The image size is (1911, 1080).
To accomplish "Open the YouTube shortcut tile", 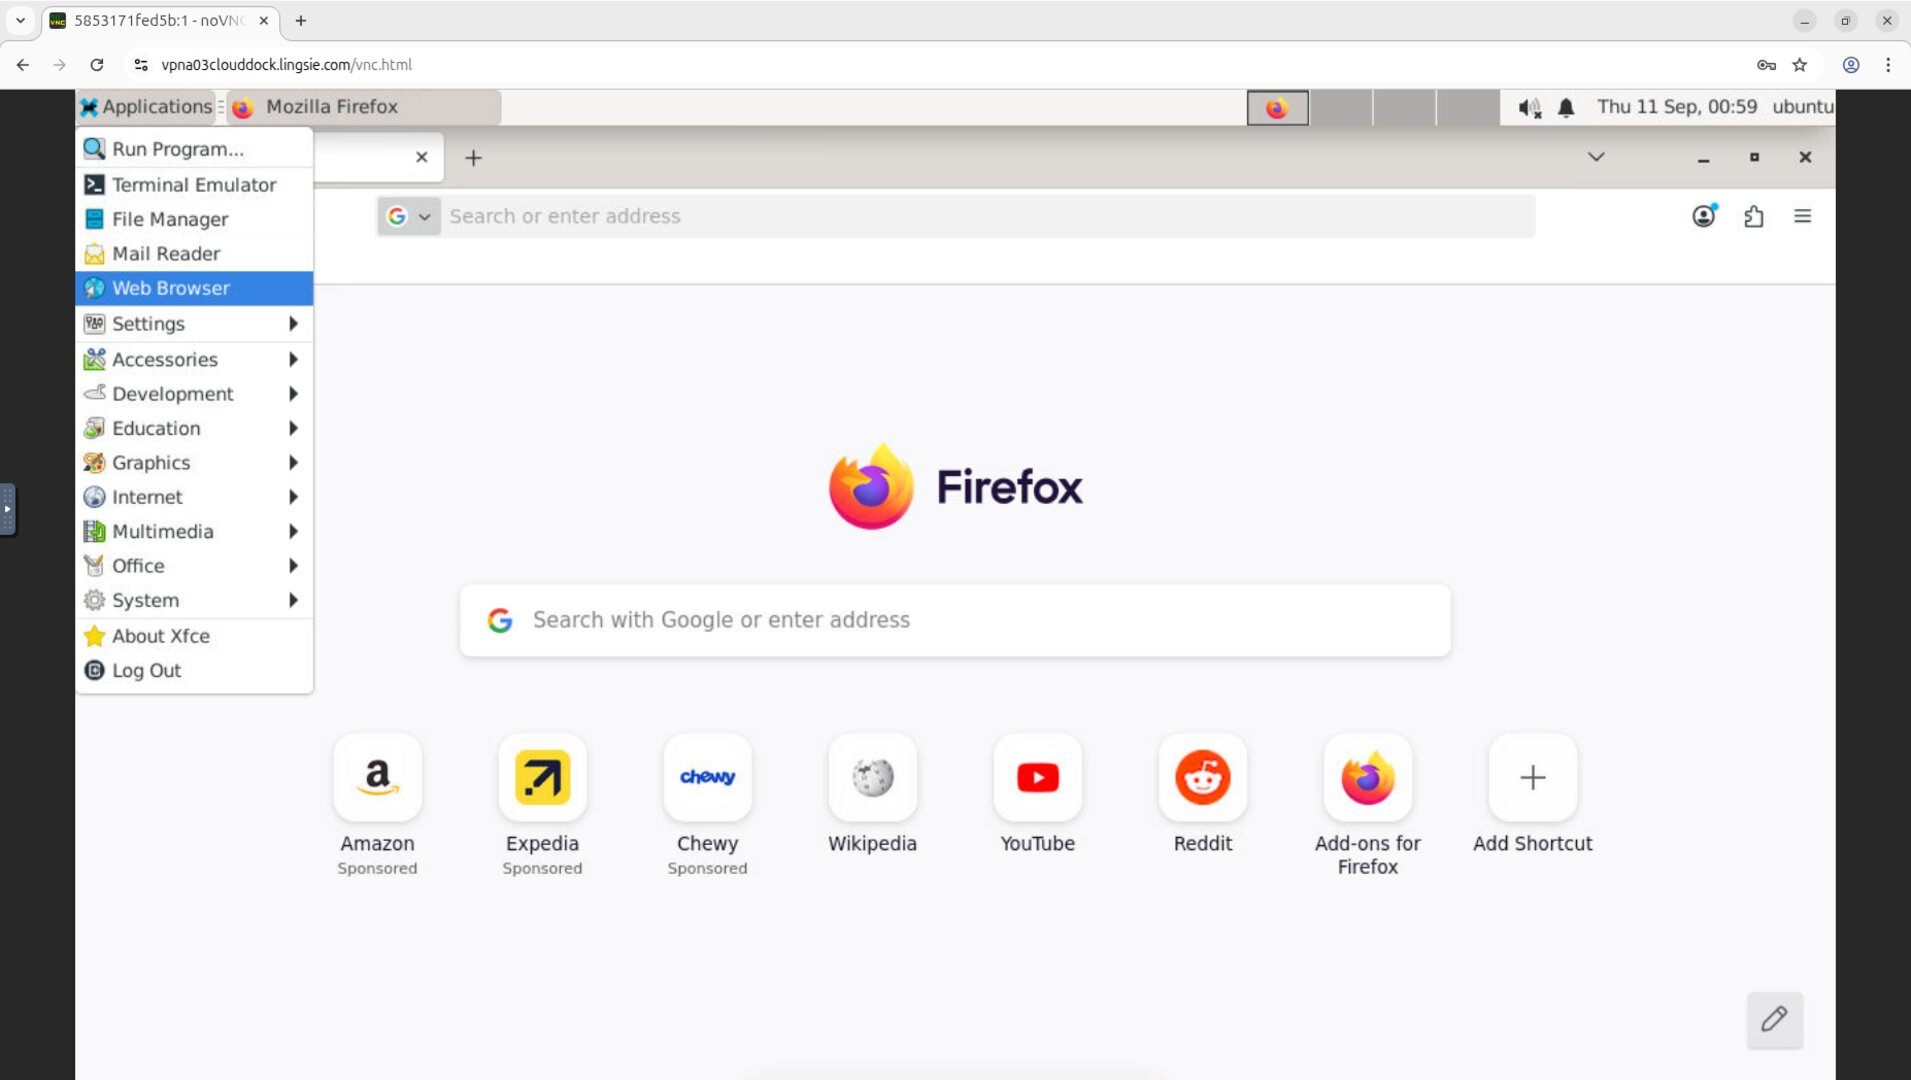I will coord(1037,778).
